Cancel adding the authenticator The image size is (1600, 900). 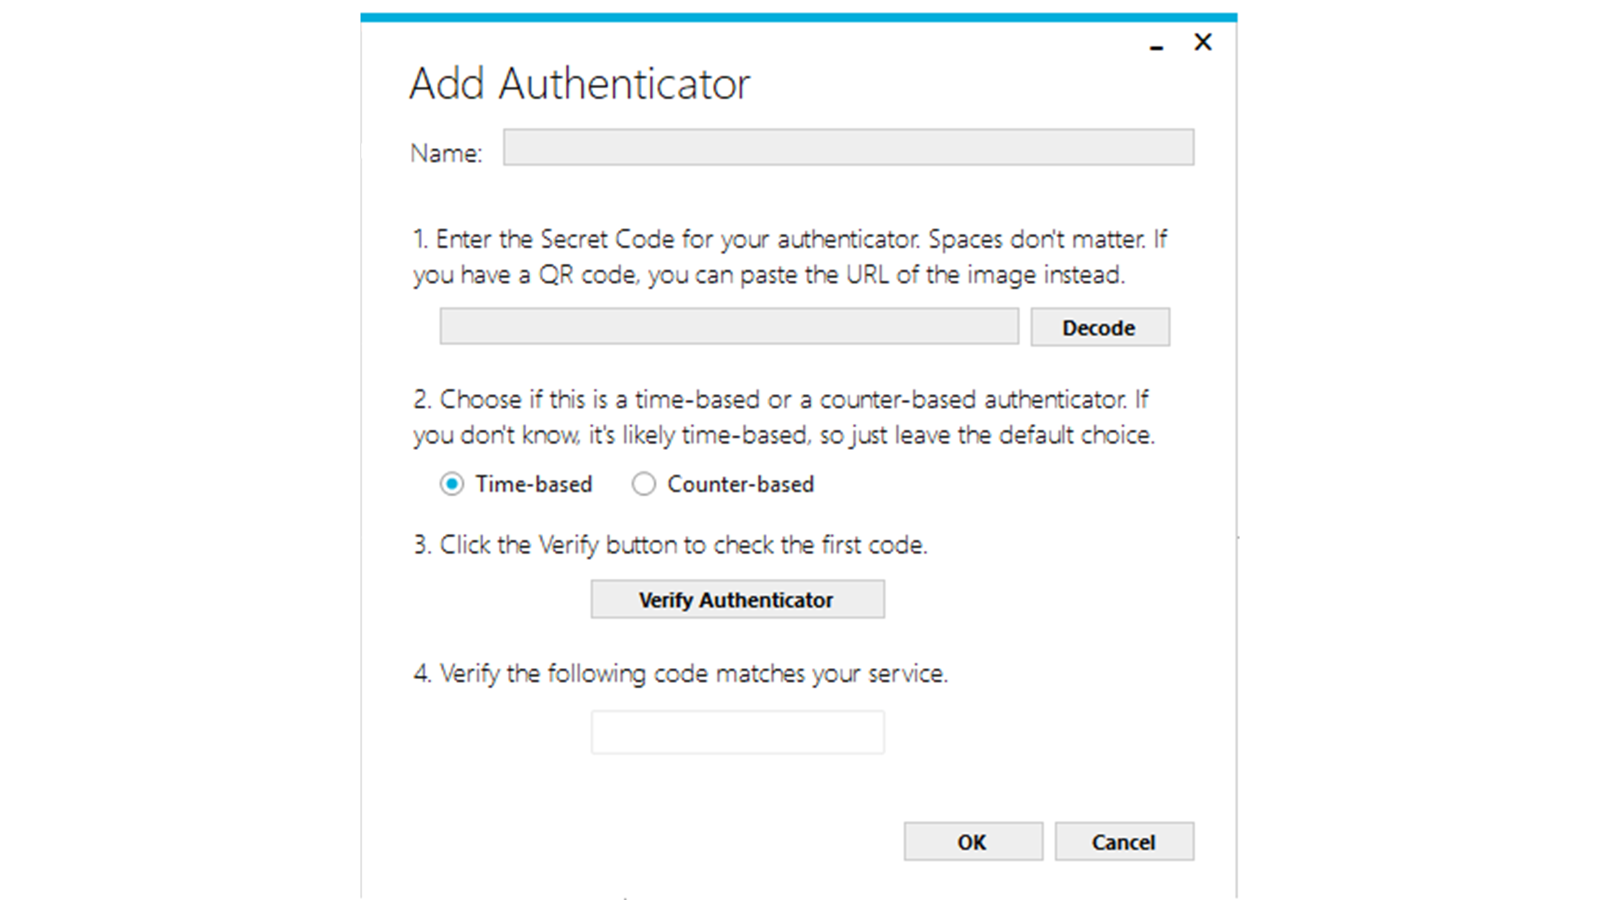[1124, 842]
